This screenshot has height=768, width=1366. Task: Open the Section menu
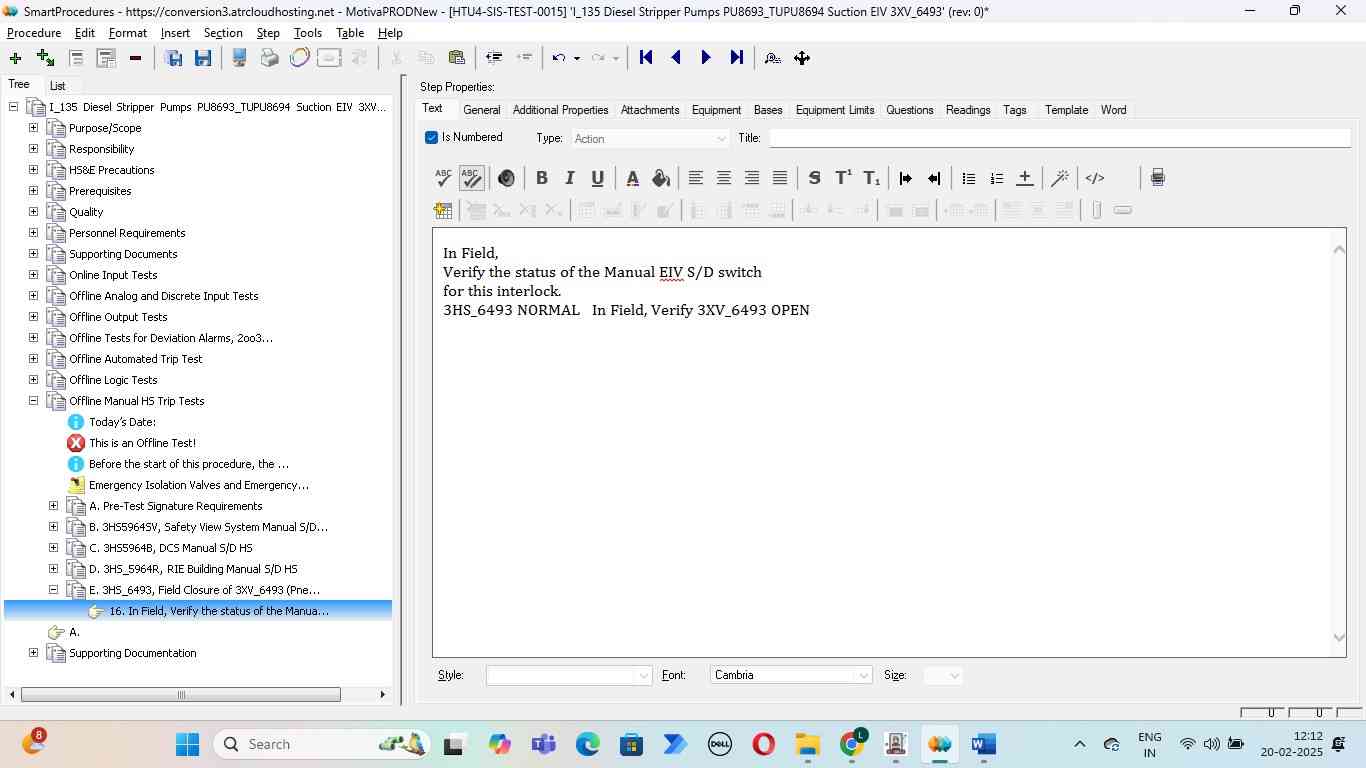coord(222,33)
